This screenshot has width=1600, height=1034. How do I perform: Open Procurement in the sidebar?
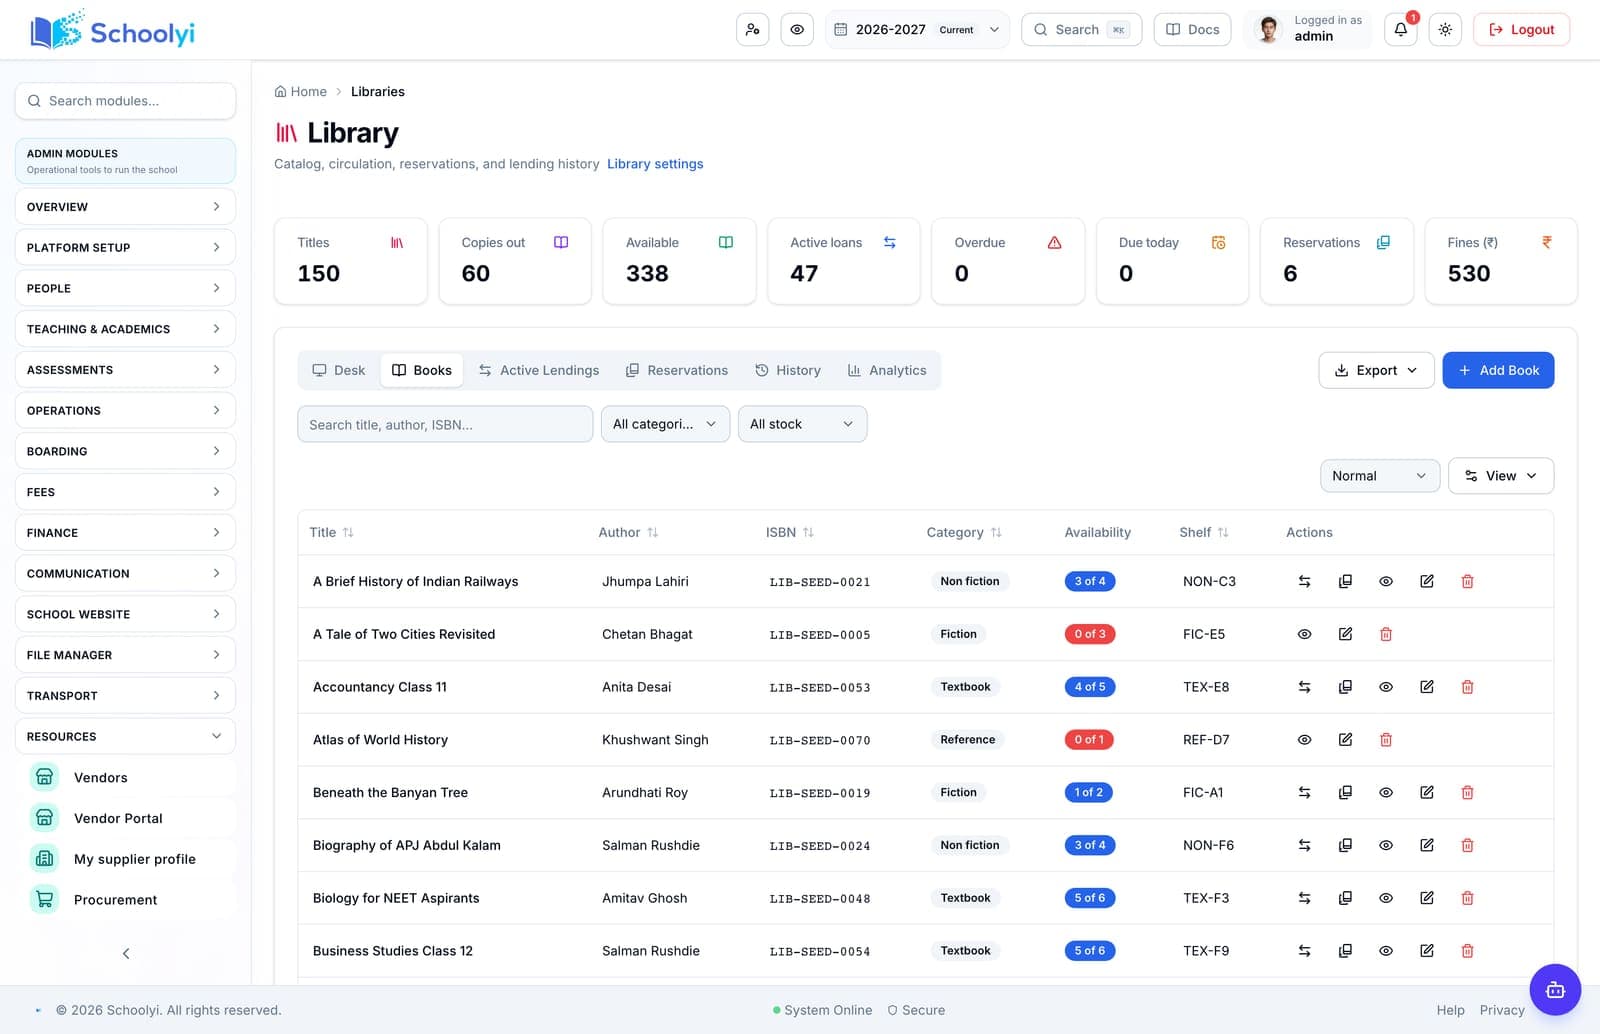125,899
